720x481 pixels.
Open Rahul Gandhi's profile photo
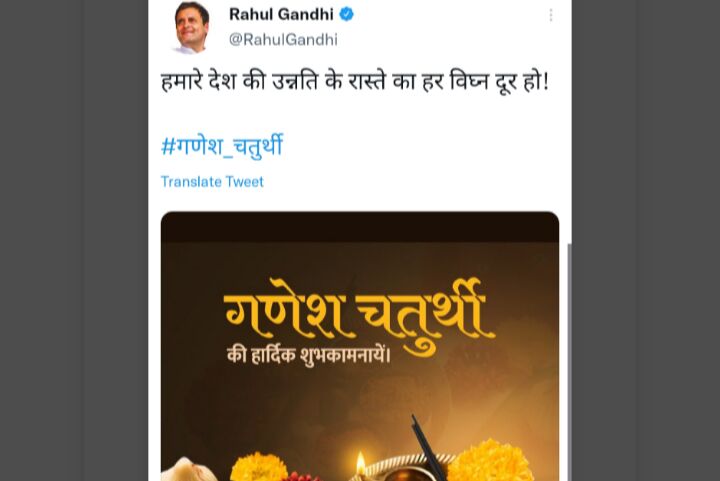pos(191,28)
